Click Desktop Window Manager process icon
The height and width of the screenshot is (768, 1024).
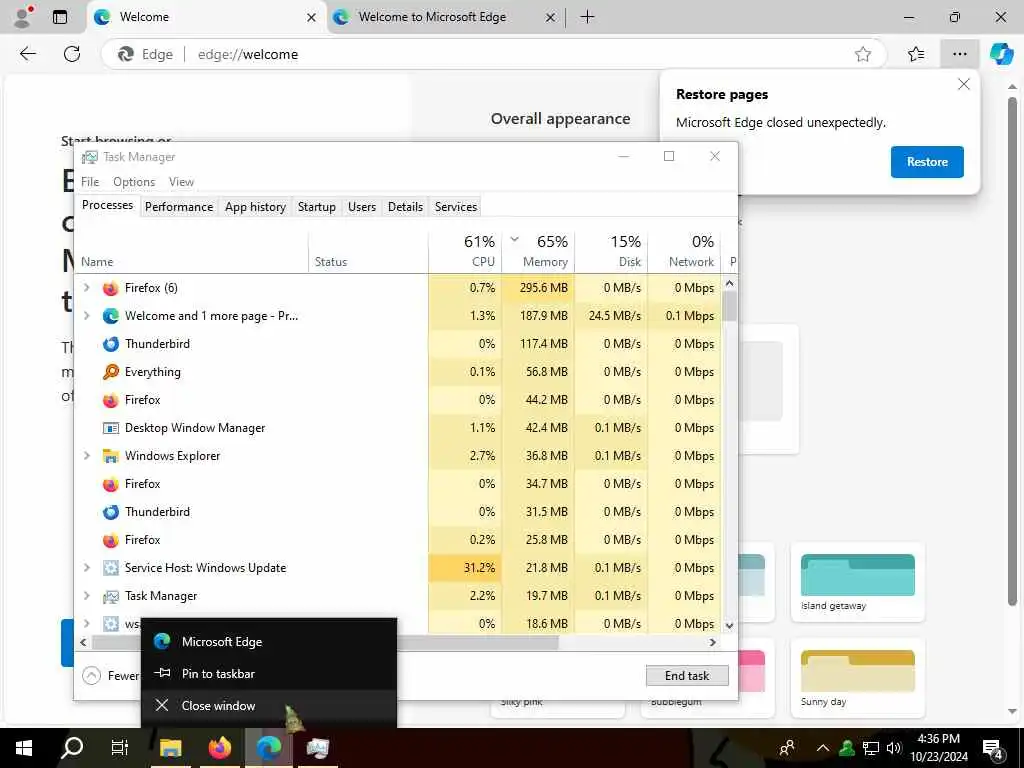(x=110, y=428)
